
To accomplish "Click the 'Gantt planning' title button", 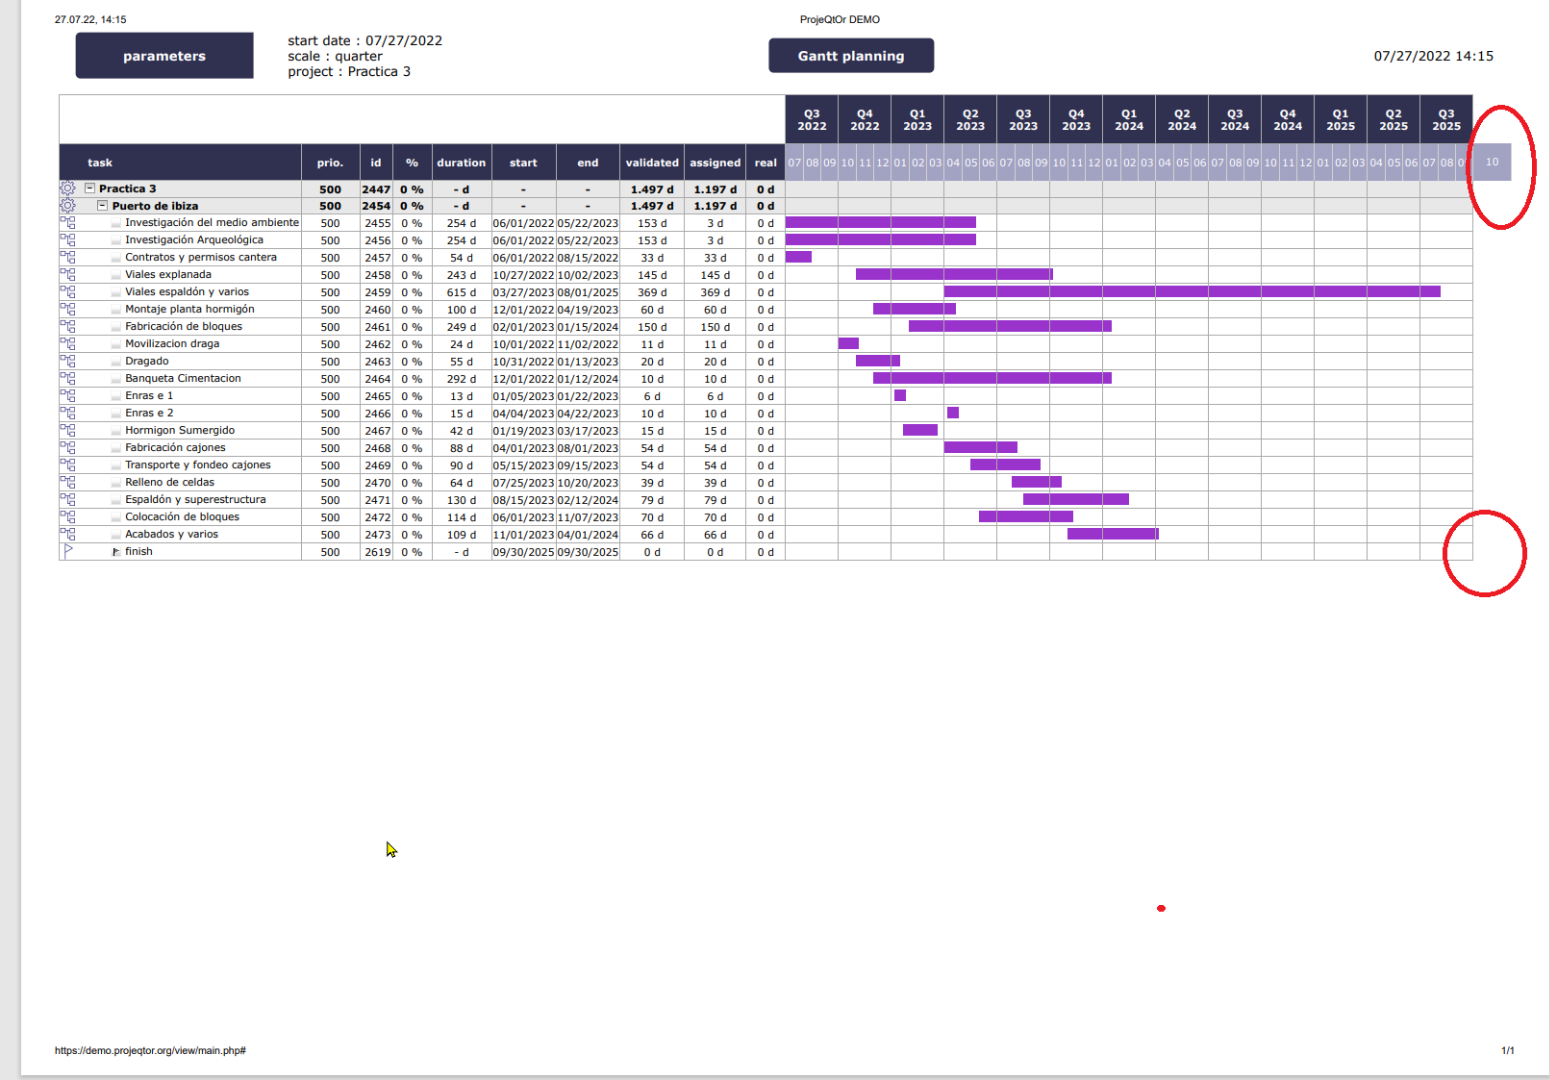I will tap(850, 56).
